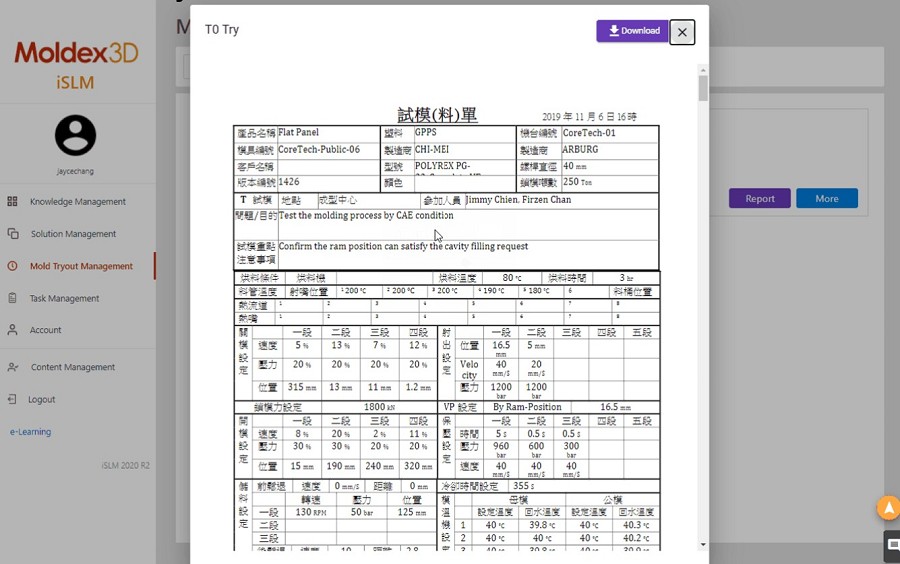Log out via Logout item
Screen dimensions: 900x564
pyautogui.click(x=42, y=399)
